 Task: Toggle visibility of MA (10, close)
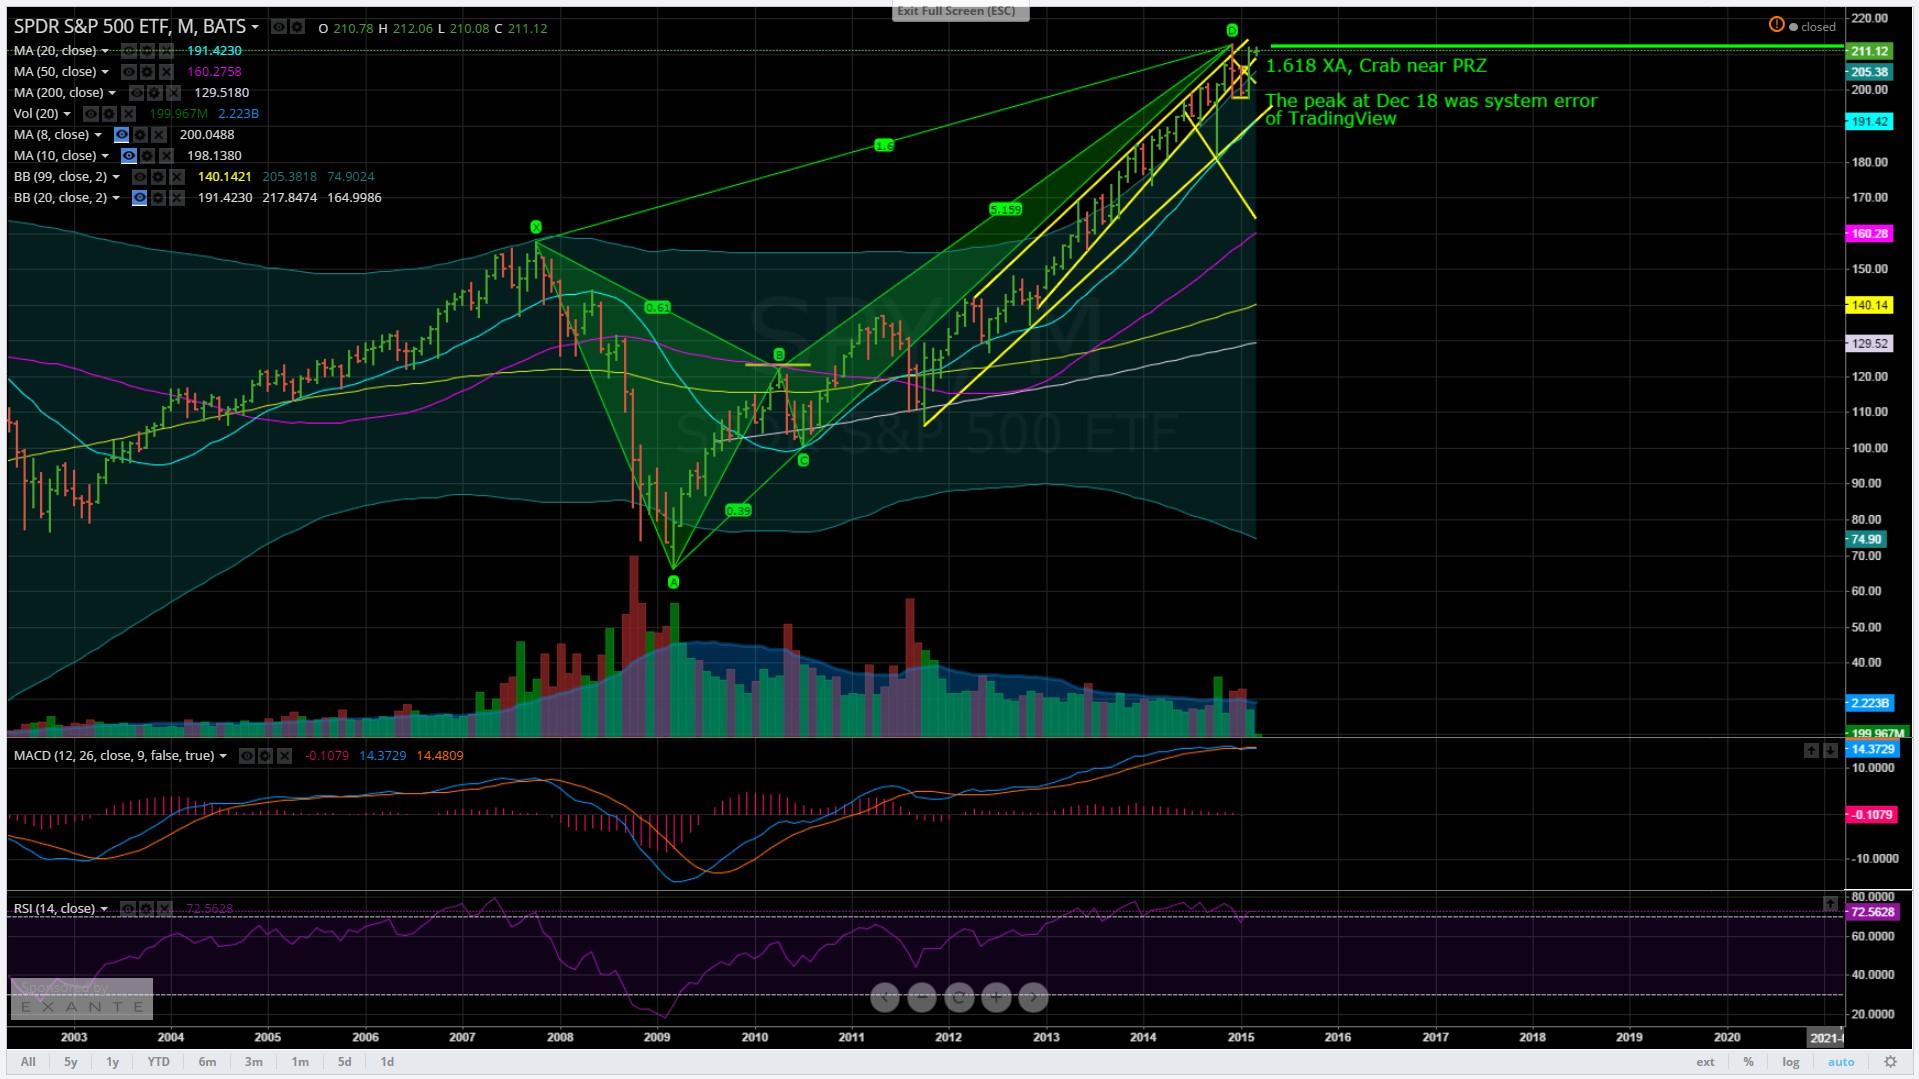(x=129, y=155)
